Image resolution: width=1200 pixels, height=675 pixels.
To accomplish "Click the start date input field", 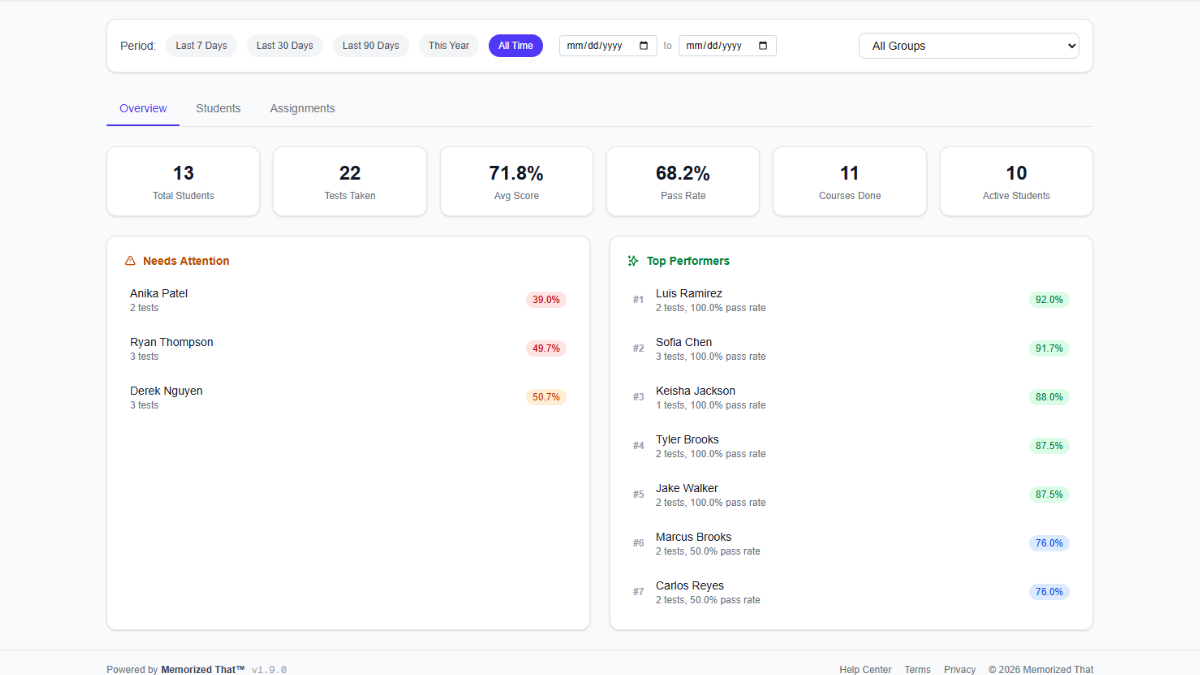I will point(608,46).
